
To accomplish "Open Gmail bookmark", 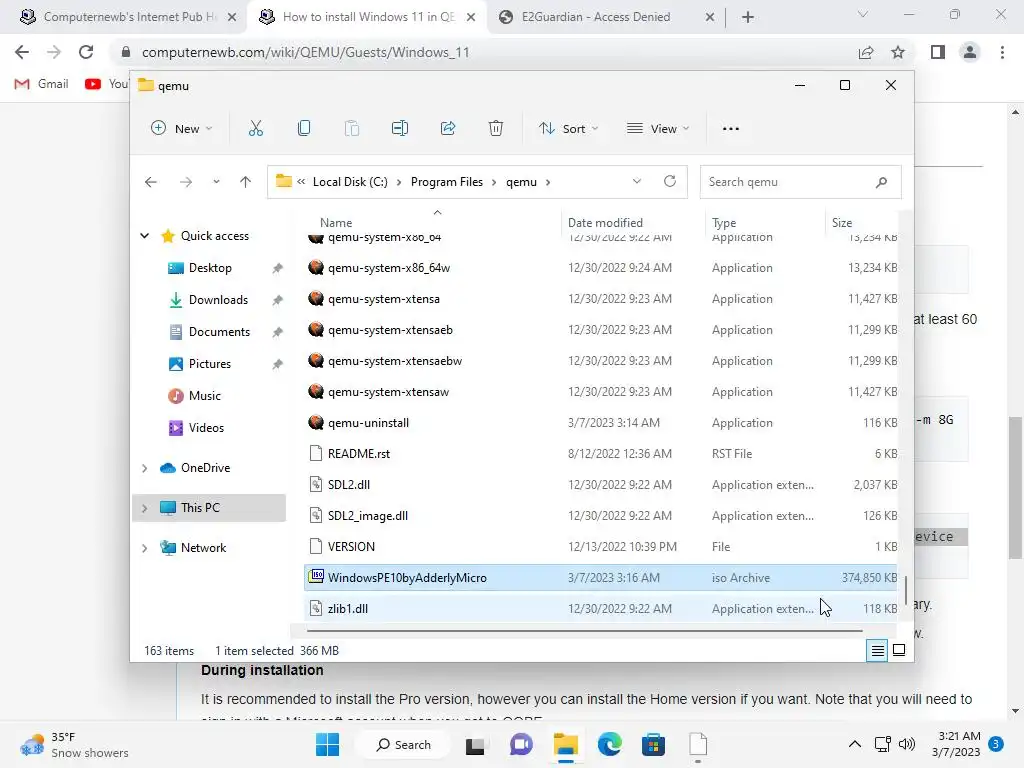I will point(42,84).
